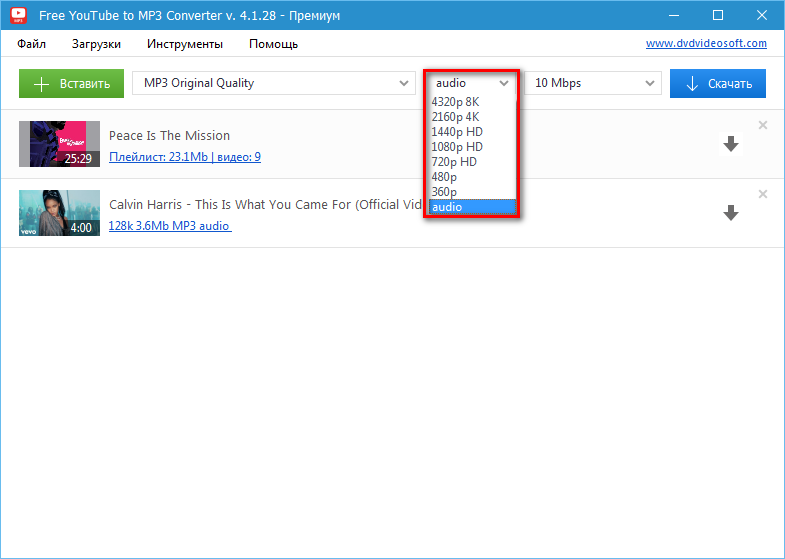Download the Calvin Harris track using its arrow
This screenshot has height=559, width=785.
[731, 213]
